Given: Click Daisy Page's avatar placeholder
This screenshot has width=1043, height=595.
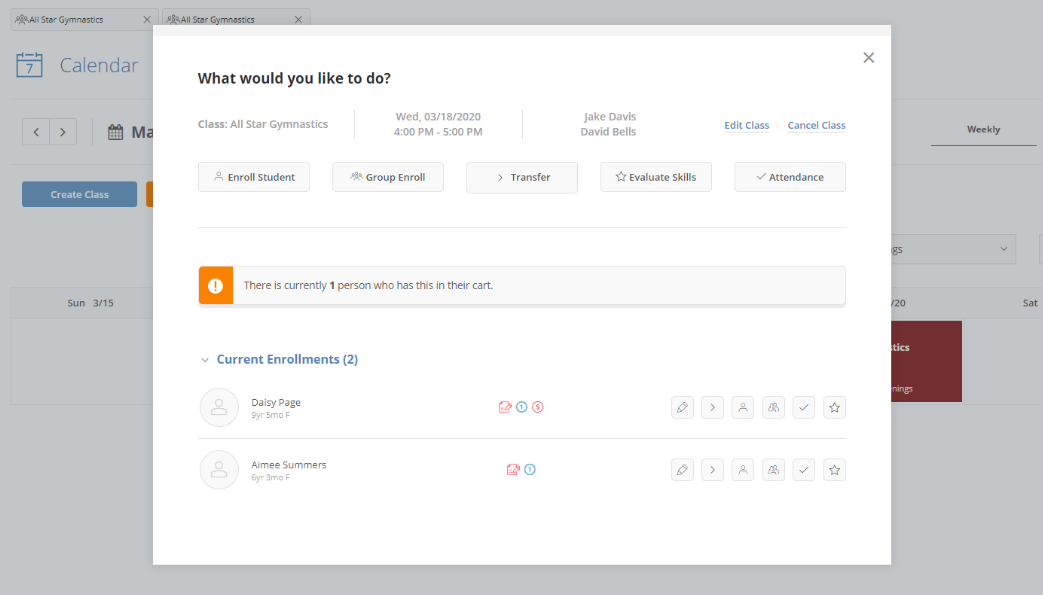Looking at the screenshot, I should 219,407.
